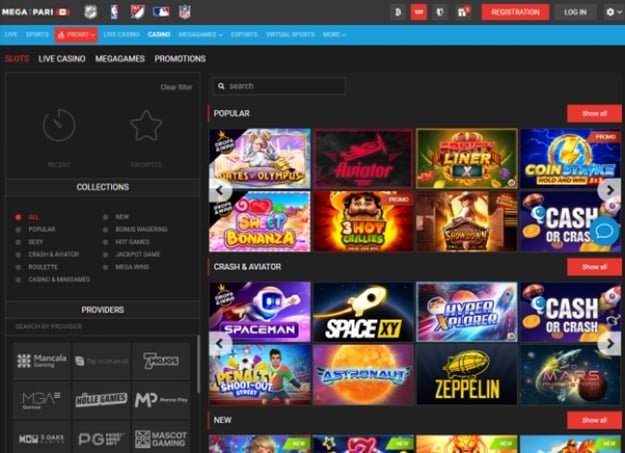Click Show all for CRASH & AVIATOR

coord(594,267)
